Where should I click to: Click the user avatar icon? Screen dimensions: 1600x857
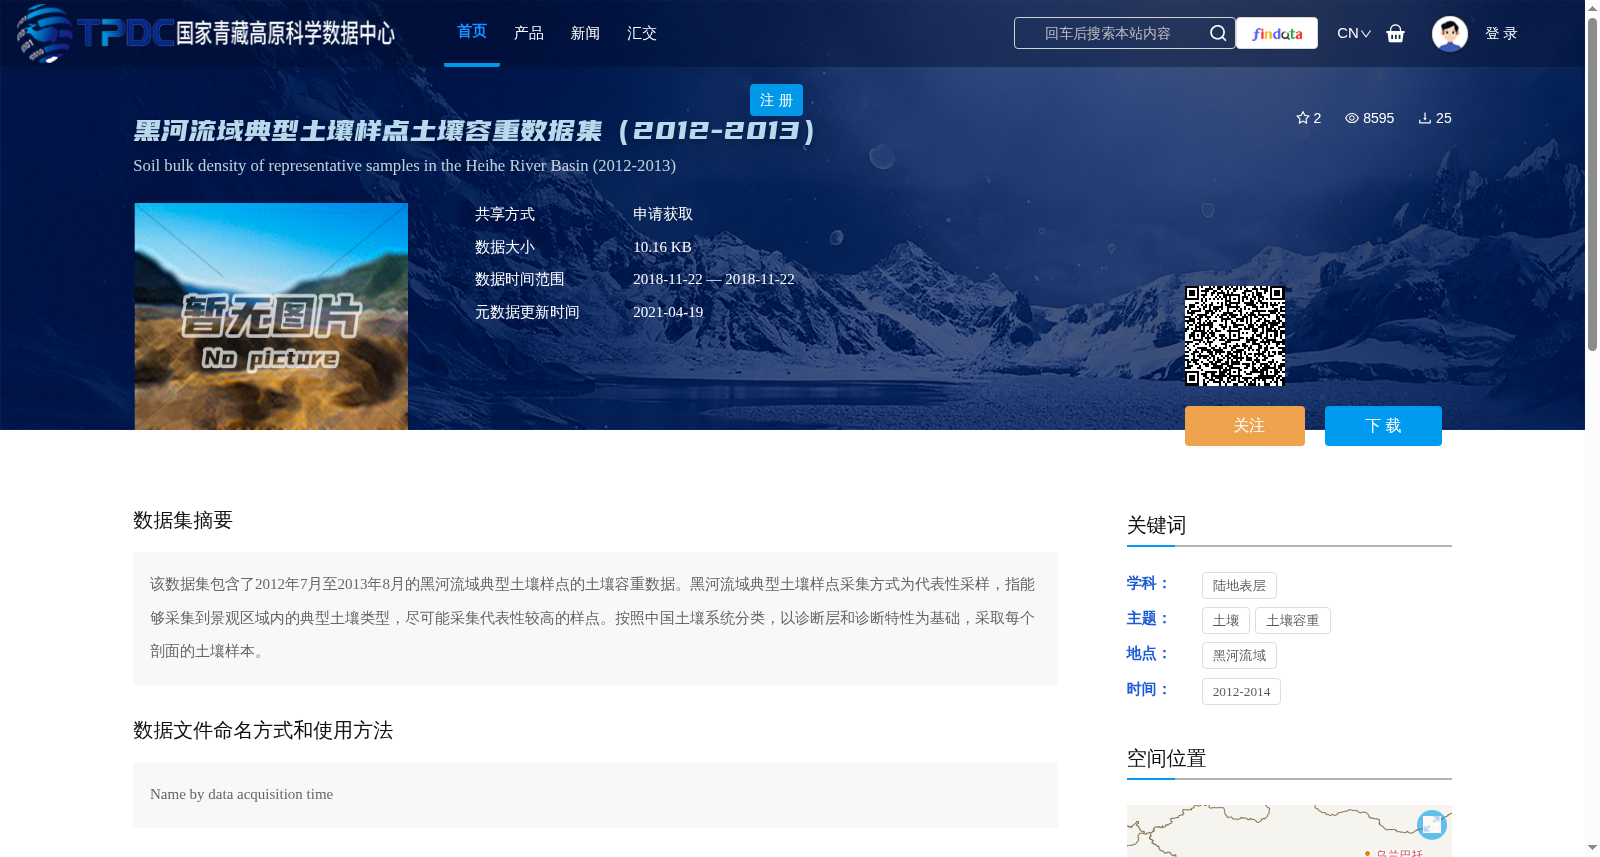pyautogui.click(x=1449, y=33)
